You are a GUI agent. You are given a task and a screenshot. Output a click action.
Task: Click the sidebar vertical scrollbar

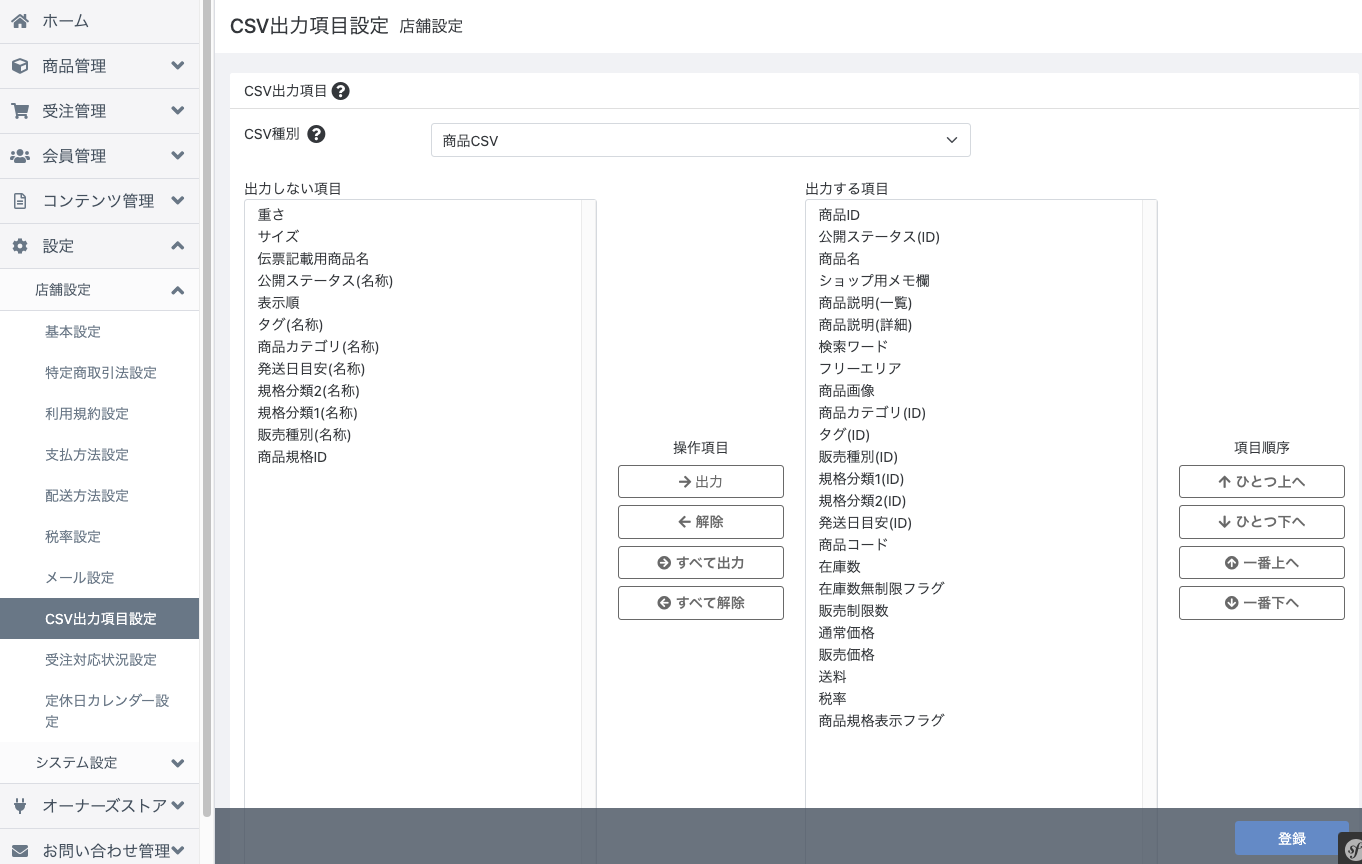click(x=207, y=410)
